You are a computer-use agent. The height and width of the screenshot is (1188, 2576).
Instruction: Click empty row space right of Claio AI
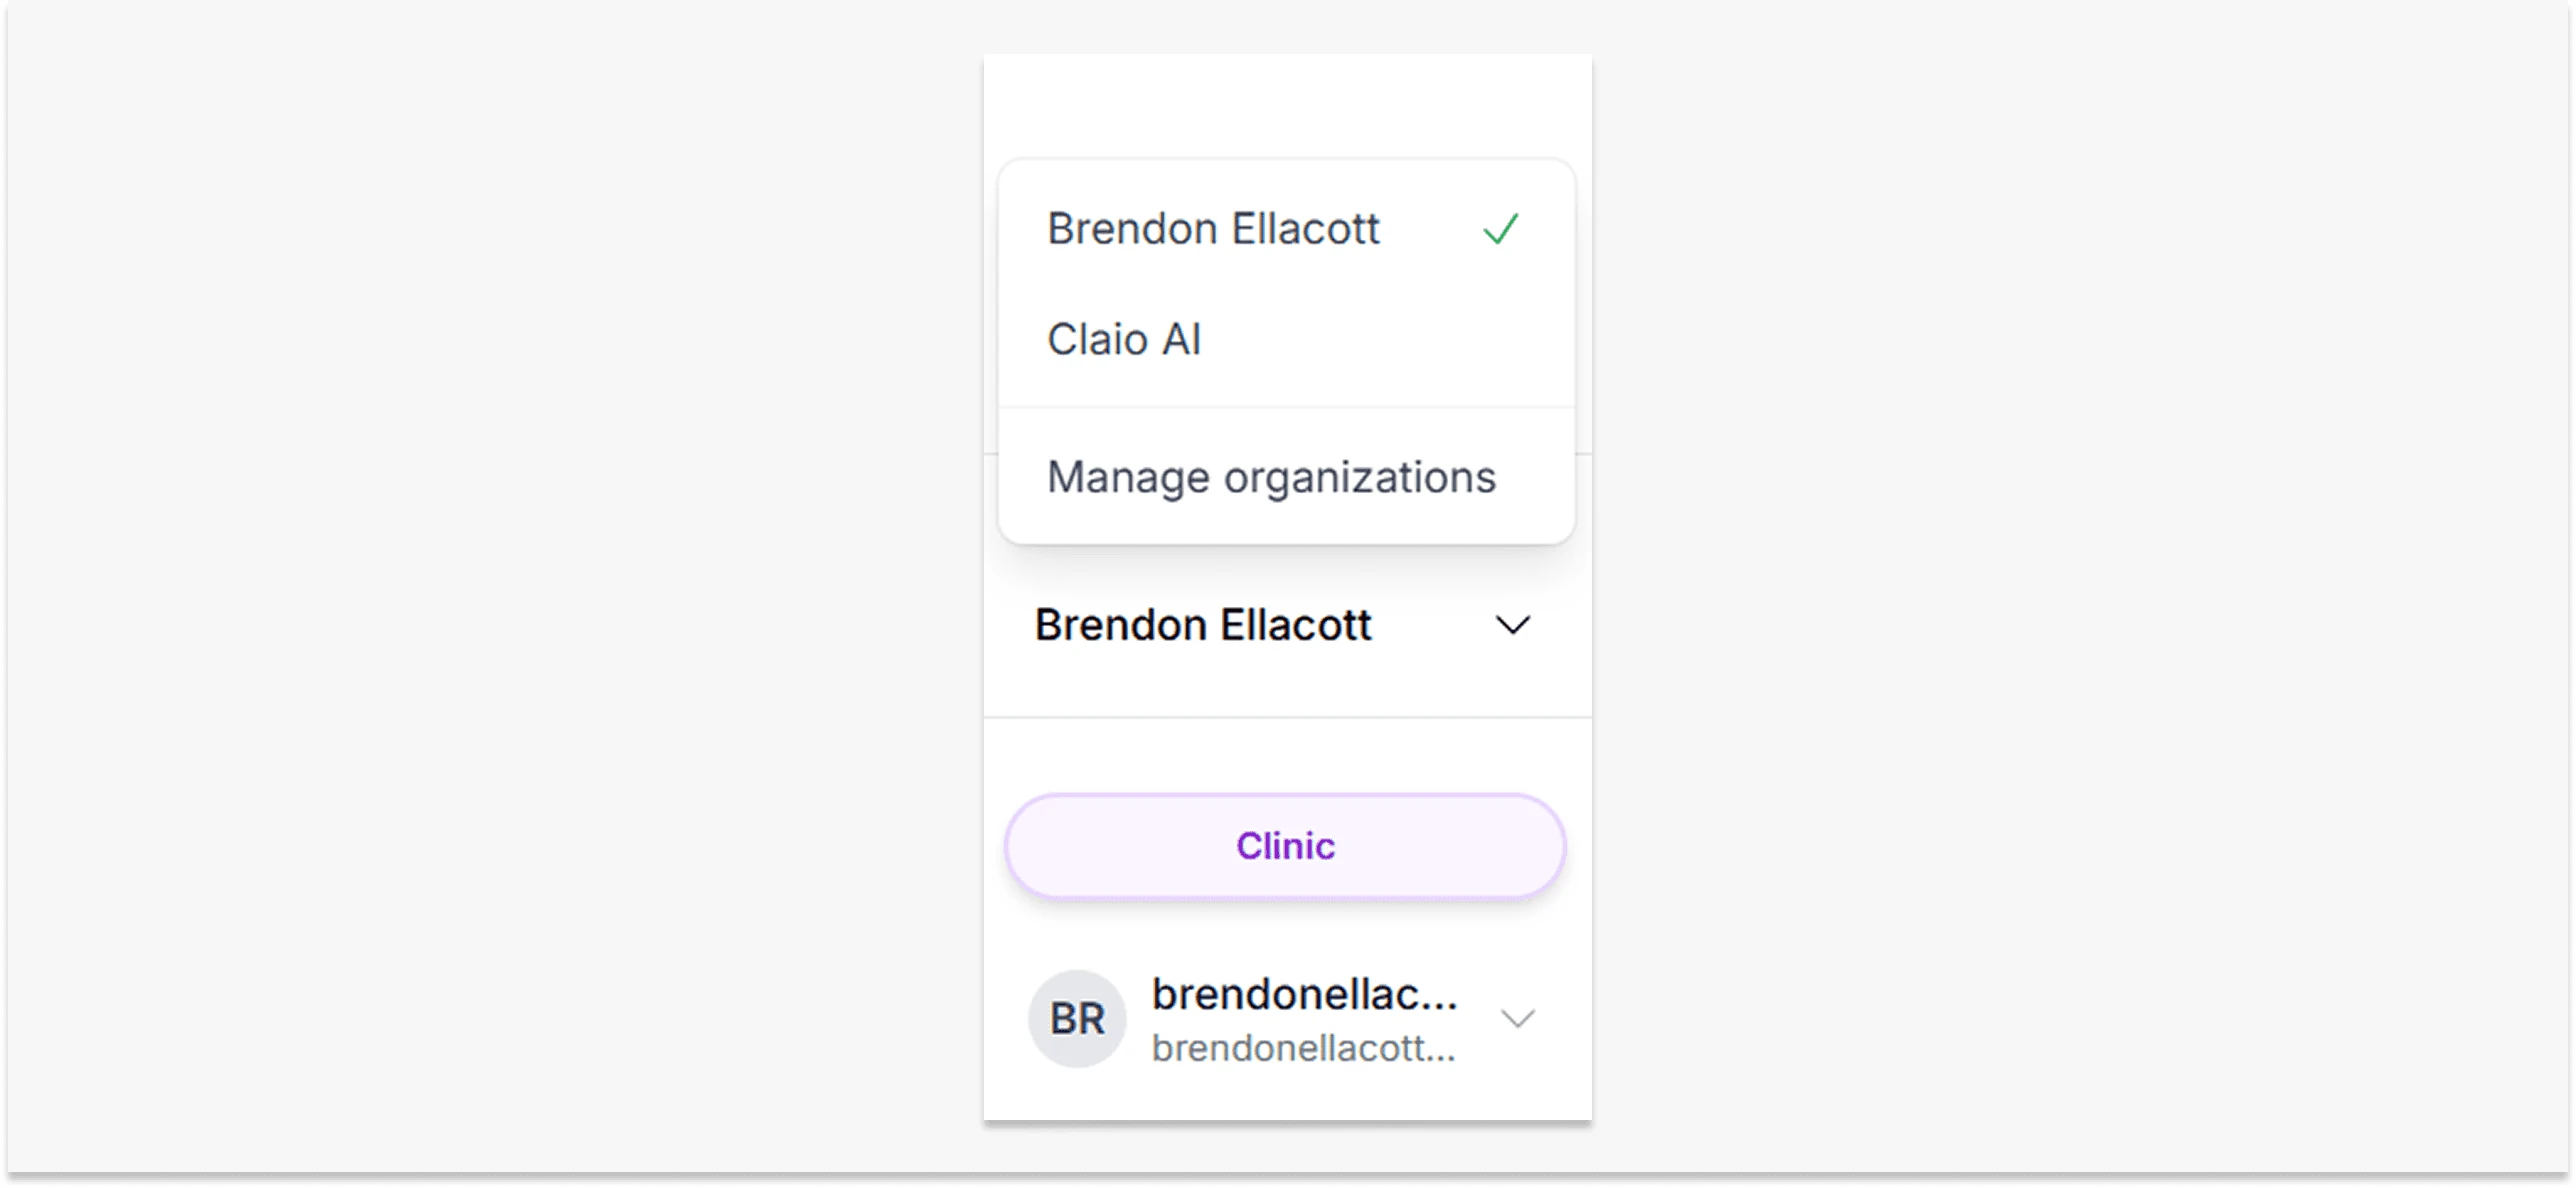pos(1400,340)
